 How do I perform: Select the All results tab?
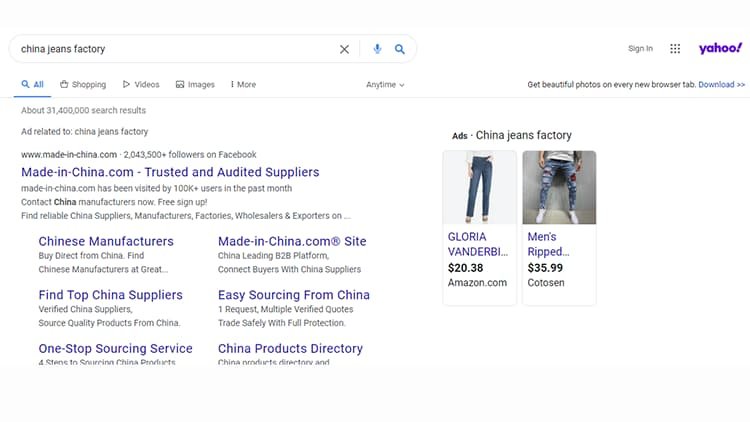coord(33,84)
